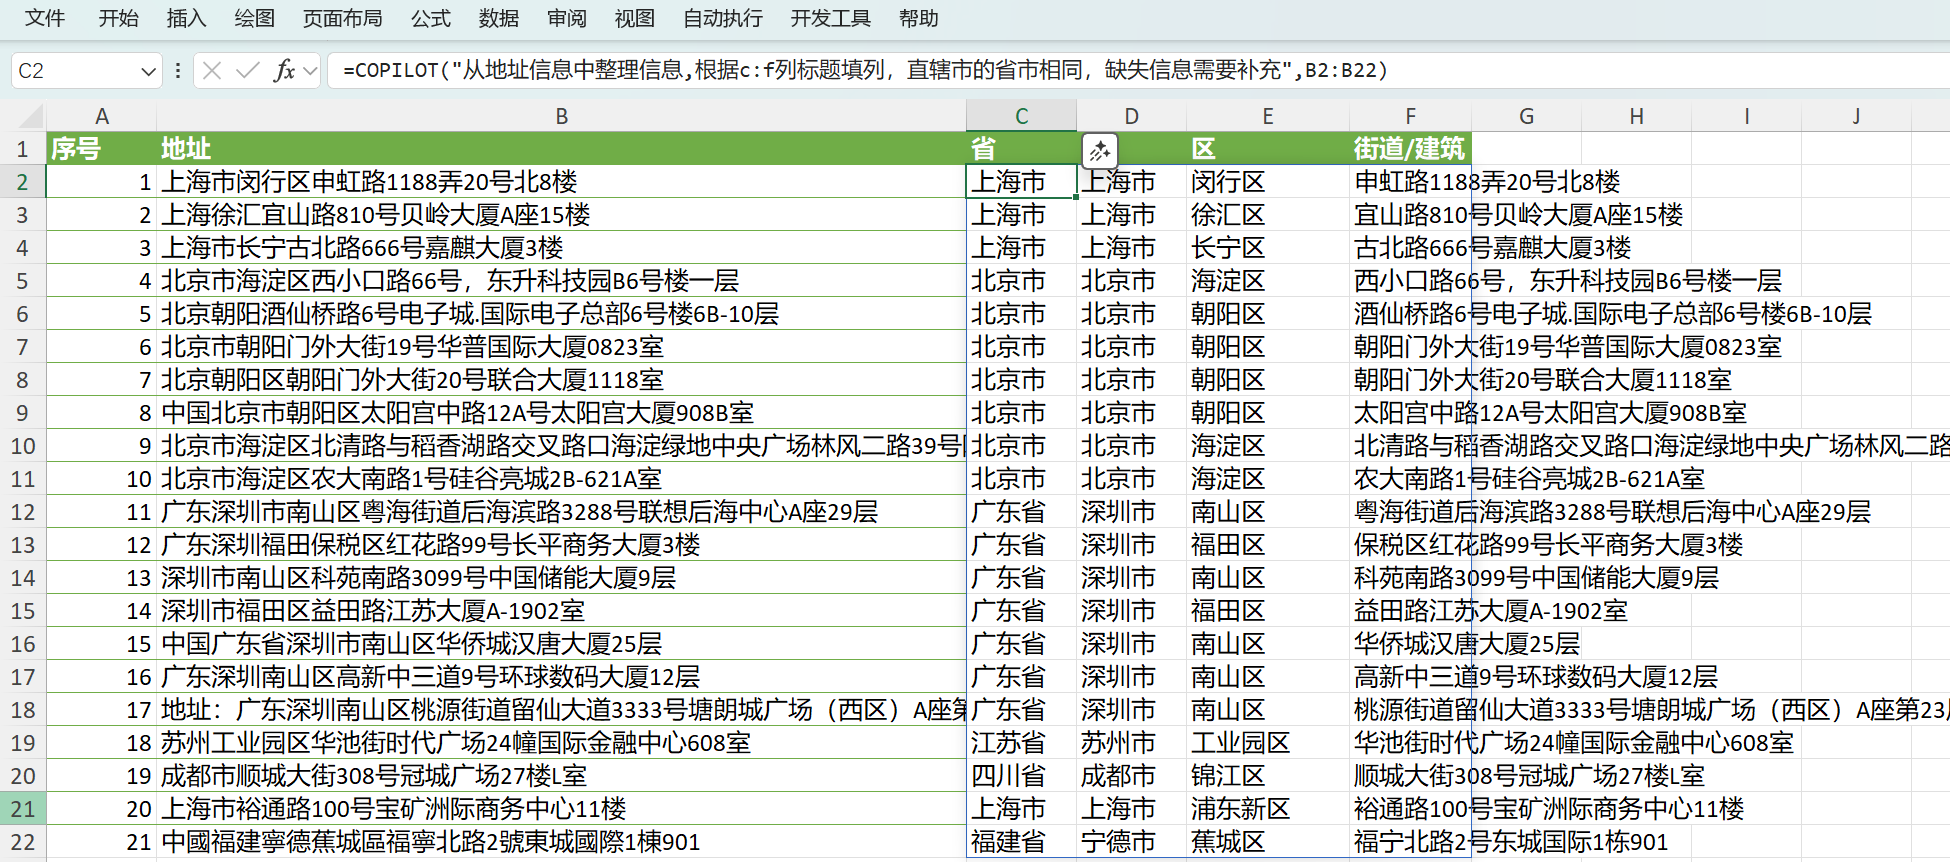
Task: Click the floating Copilot icon beside the 省 header
Action: pos(1099,151)
